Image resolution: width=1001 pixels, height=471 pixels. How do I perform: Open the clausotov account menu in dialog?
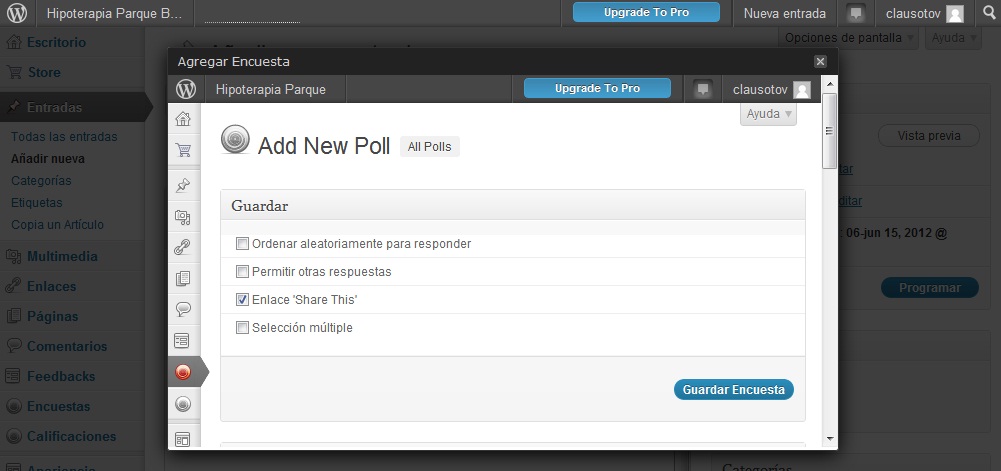point(771,89)
